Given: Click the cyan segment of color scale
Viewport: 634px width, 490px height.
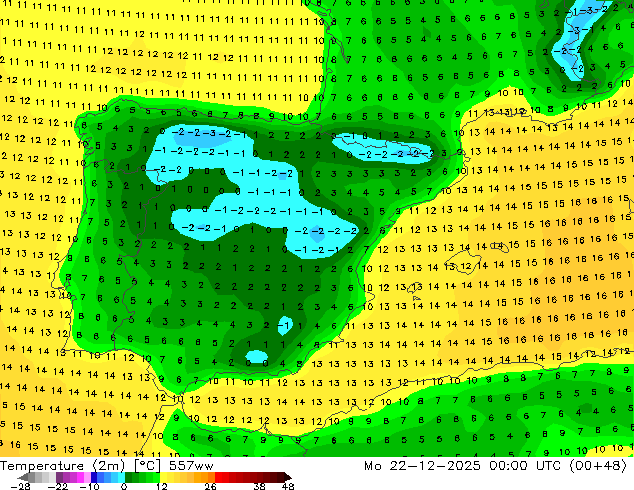Looking at the screenshot, I should coord(121,477).
